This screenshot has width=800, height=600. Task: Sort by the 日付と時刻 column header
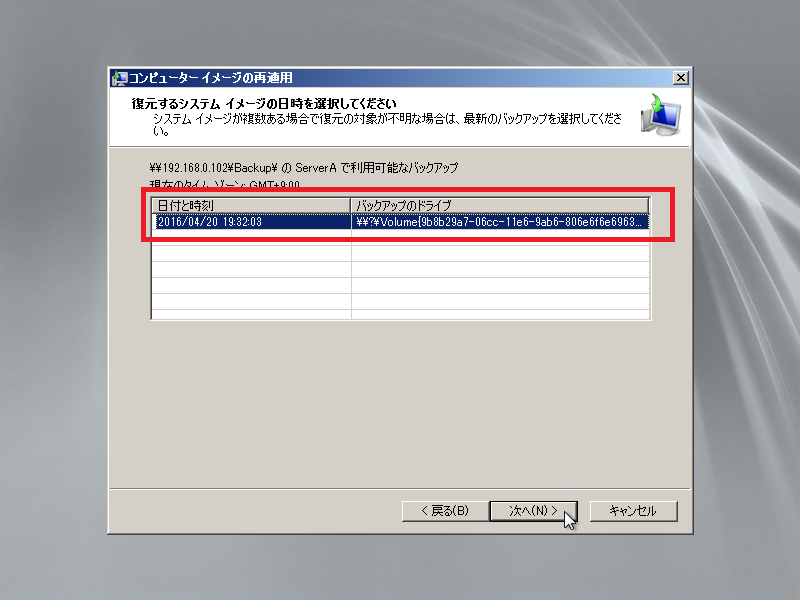click(x=250, y=205)
